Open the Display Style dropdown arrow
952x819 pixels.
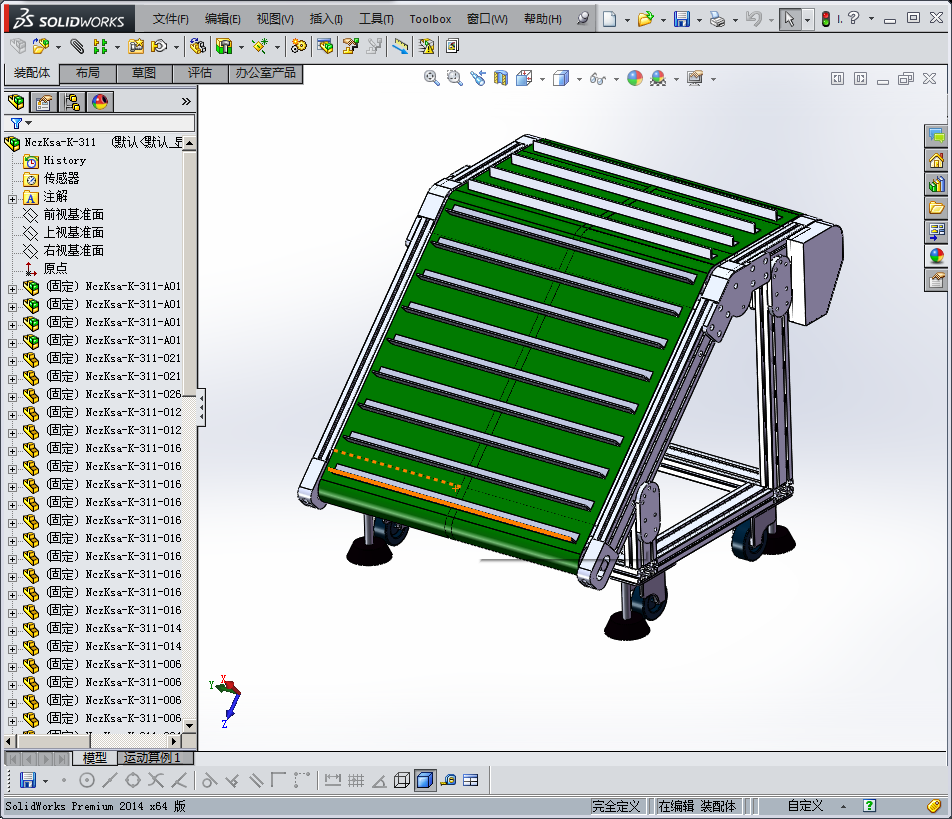579,79
